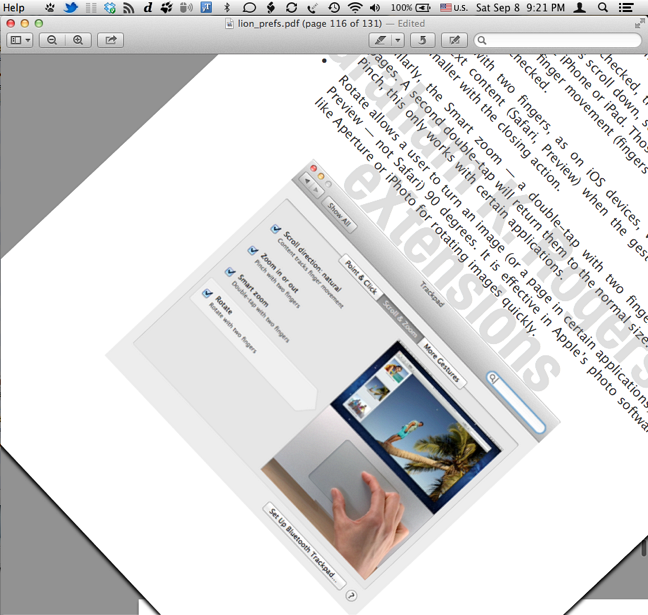Open the Help menu

14,7
